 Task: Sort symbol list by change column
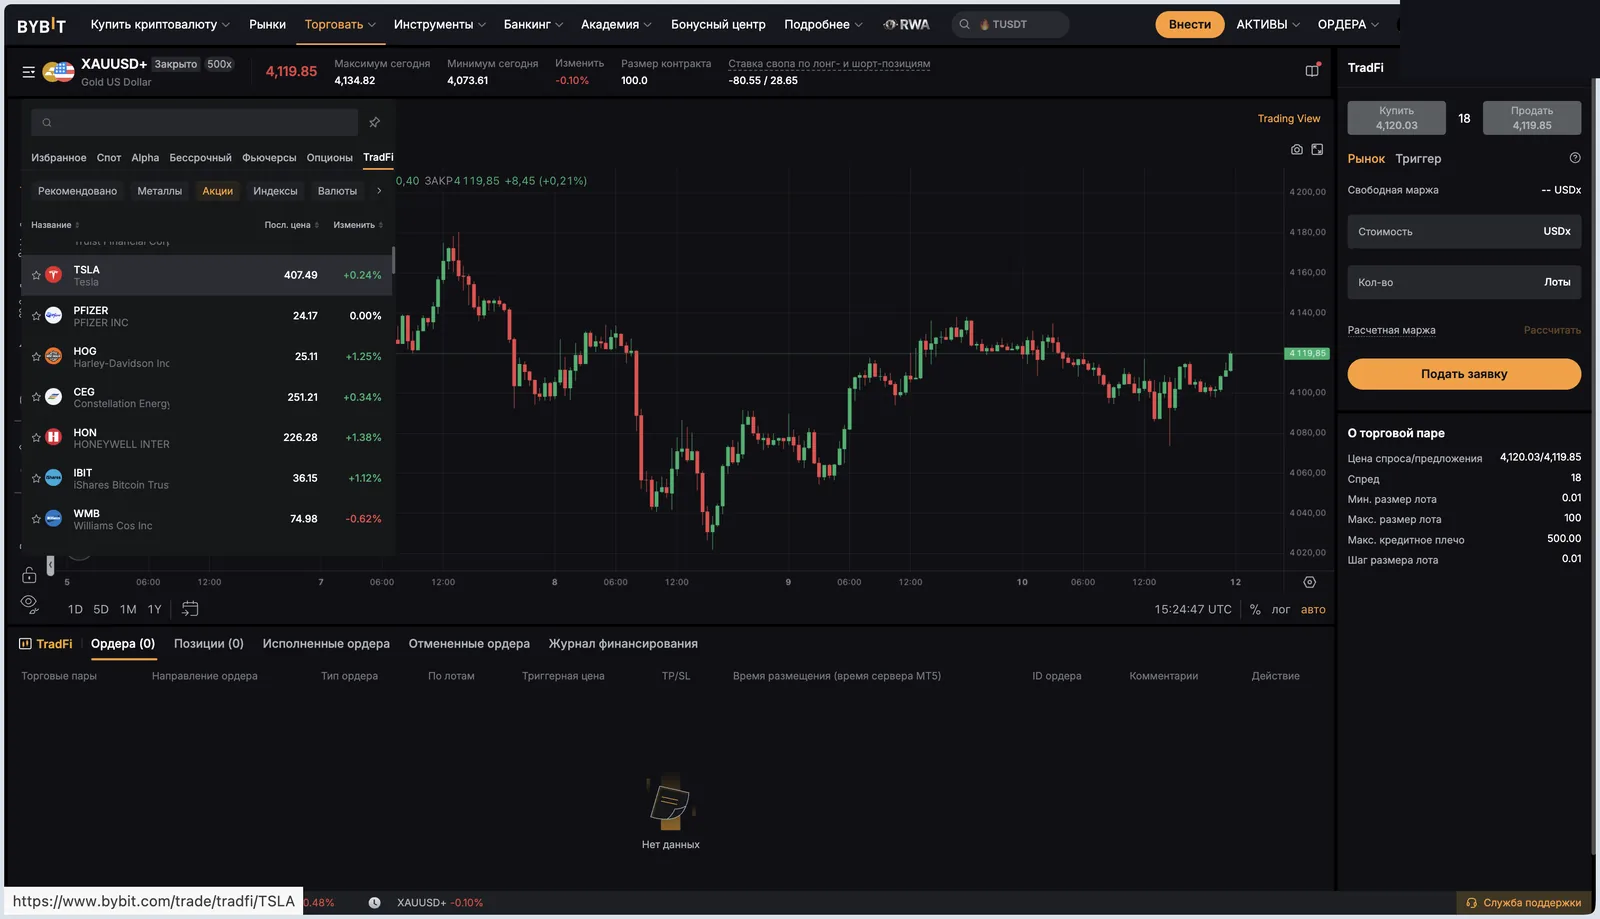pos(358,226)
